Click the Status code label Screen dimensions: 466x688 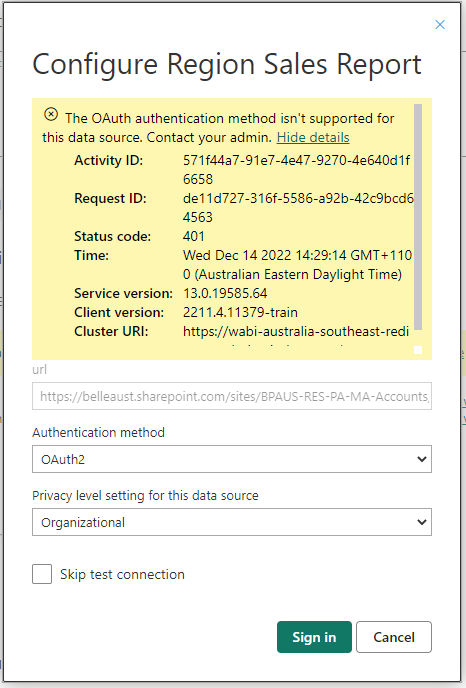[112, 236]
